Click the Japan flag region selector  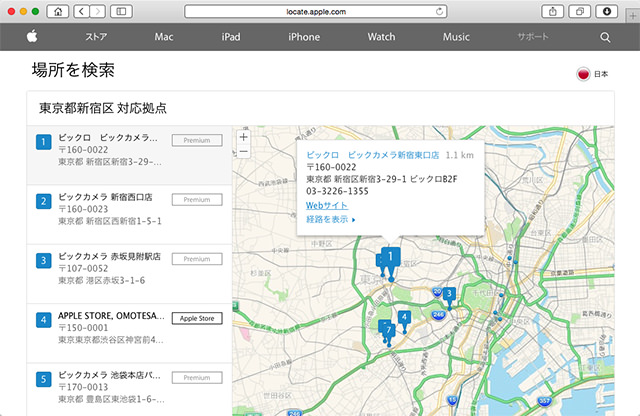[x=583, y=74]
